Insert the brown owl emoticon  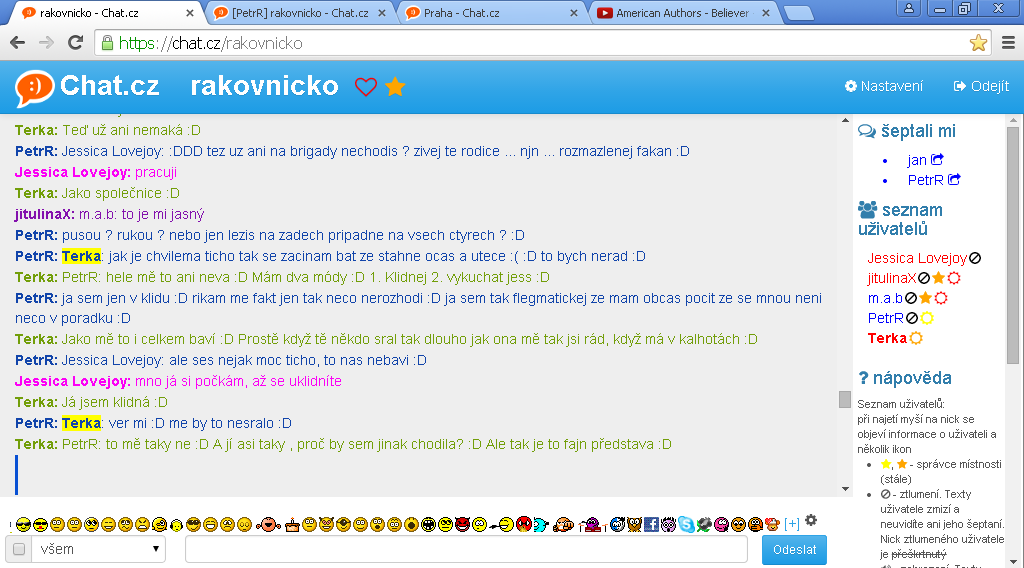633,524
